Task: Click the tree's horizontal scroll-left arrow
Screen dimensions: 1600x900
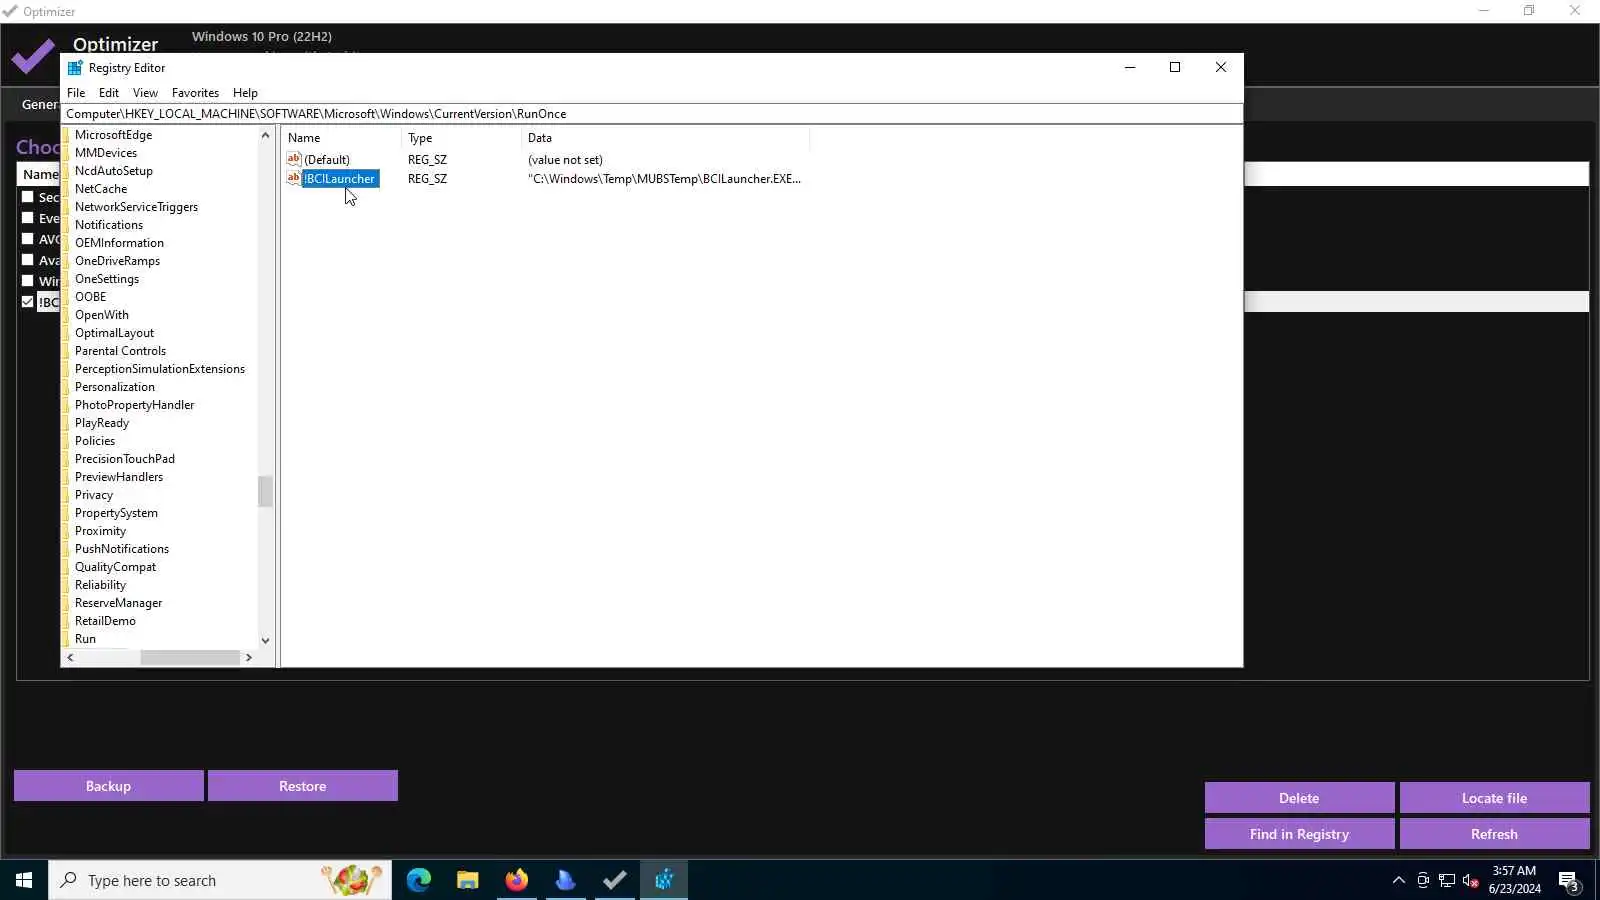Action: click(x=70, y=657)
